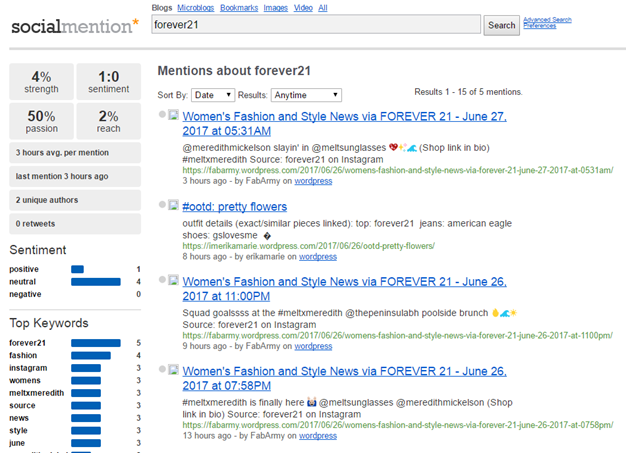Click the 'womens' keyword label
The height and width of the screenshot is (455, 628).
click(25, 381)
